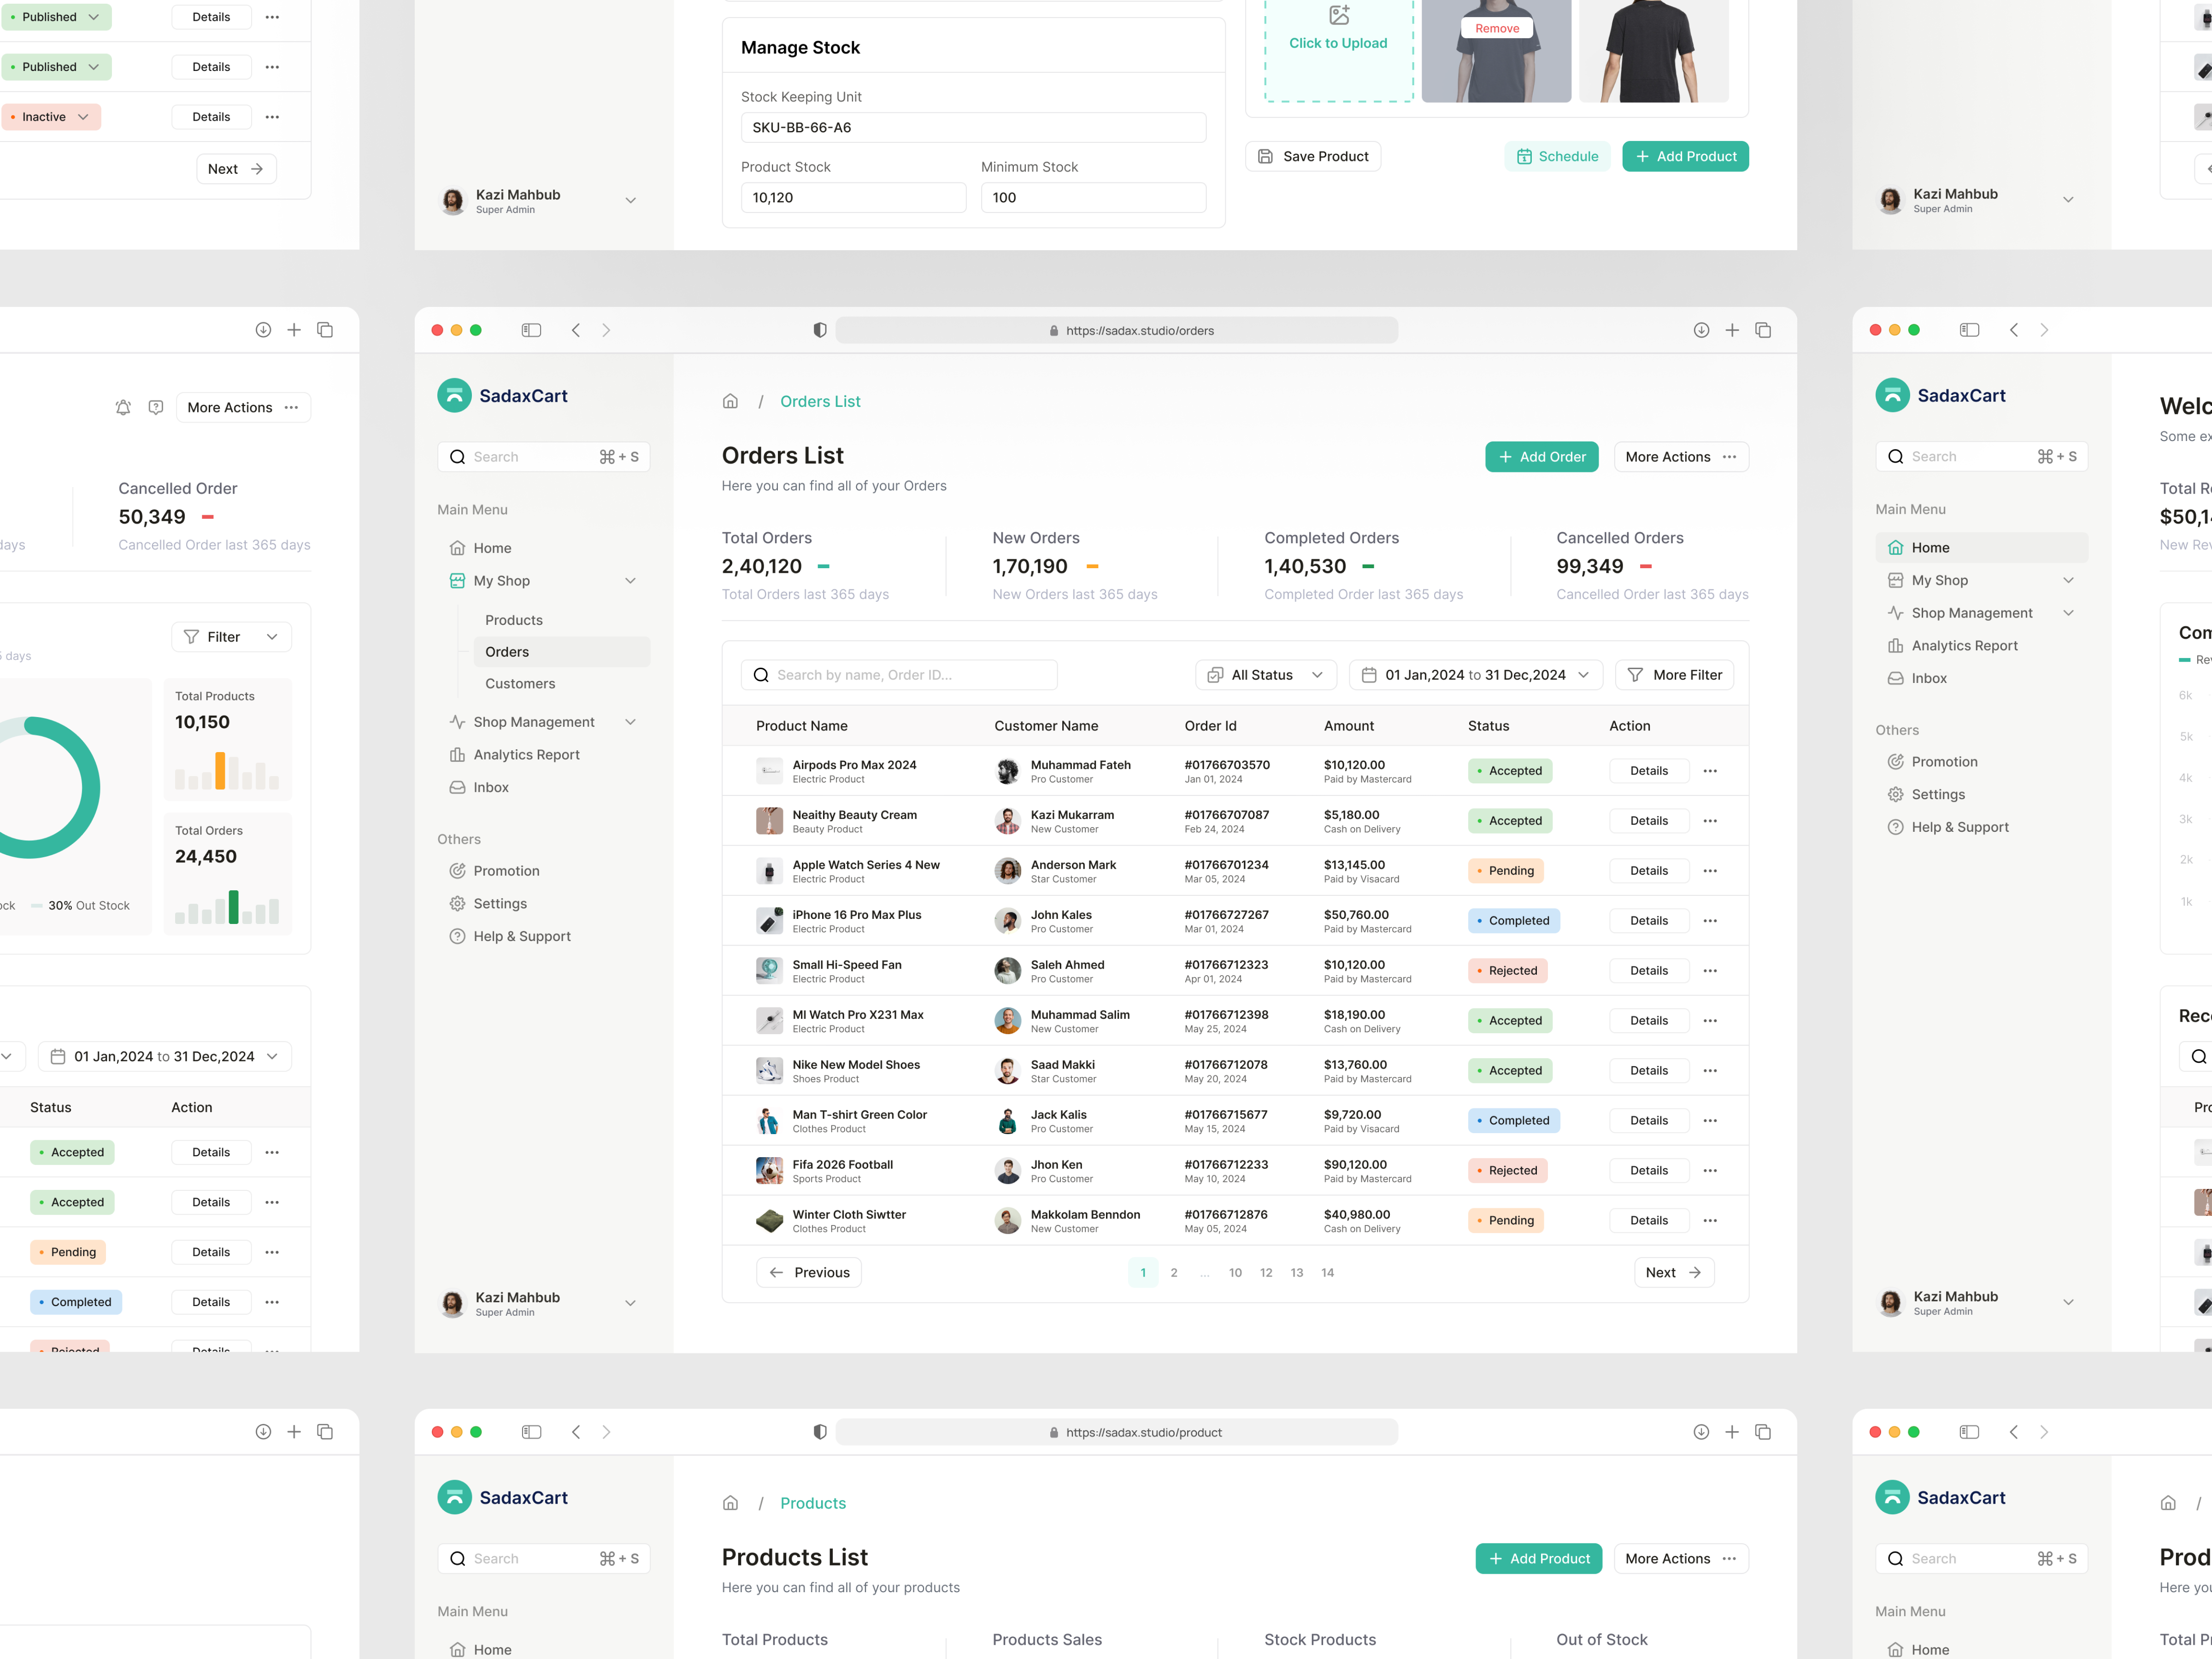
Task: Click the SadaxCart logo
Action: (x=455, y=395)
